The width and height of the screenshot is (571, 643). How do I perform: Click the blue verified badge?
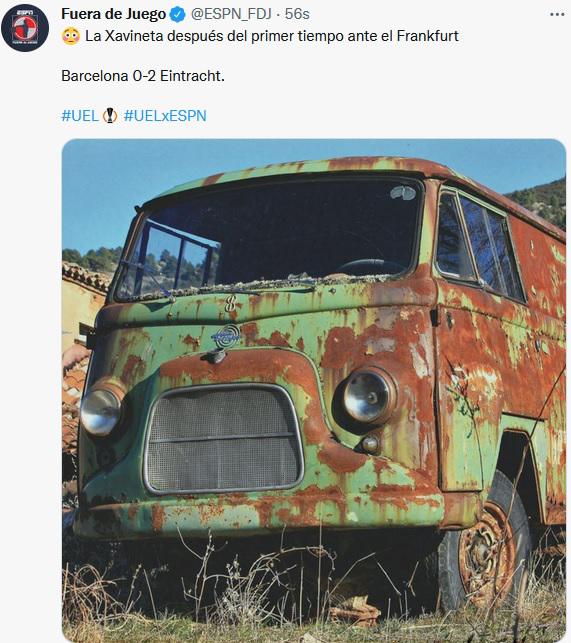(177, 15)
